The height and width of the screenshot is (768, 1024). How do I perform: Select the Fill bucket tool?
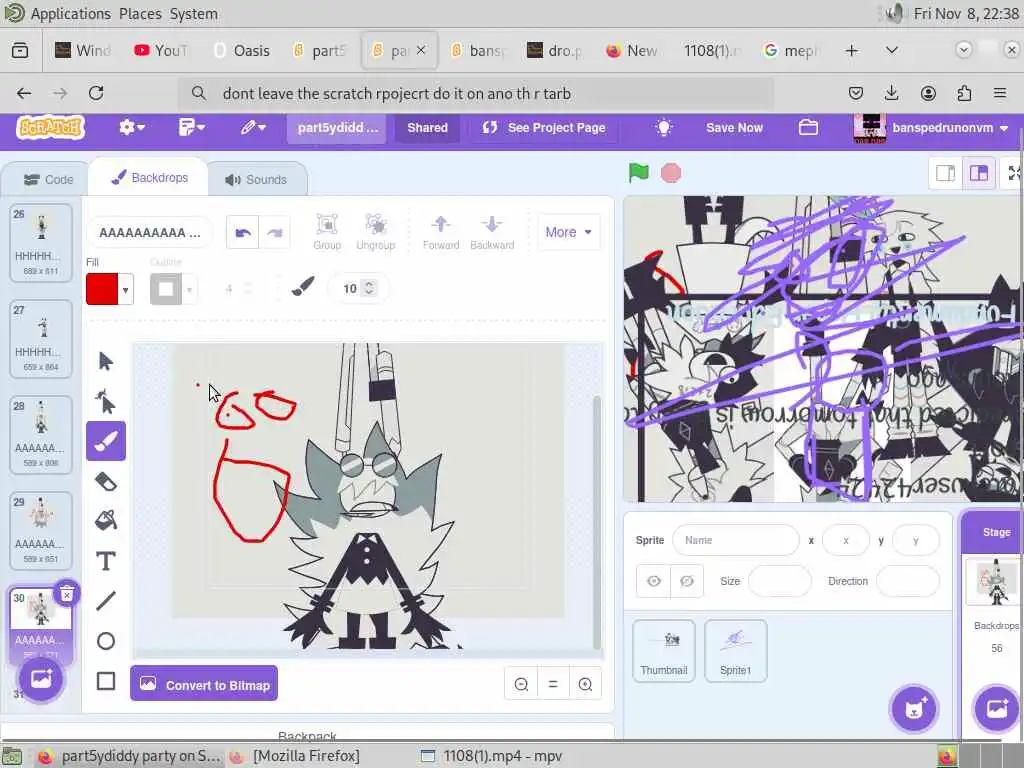(106, 520)
